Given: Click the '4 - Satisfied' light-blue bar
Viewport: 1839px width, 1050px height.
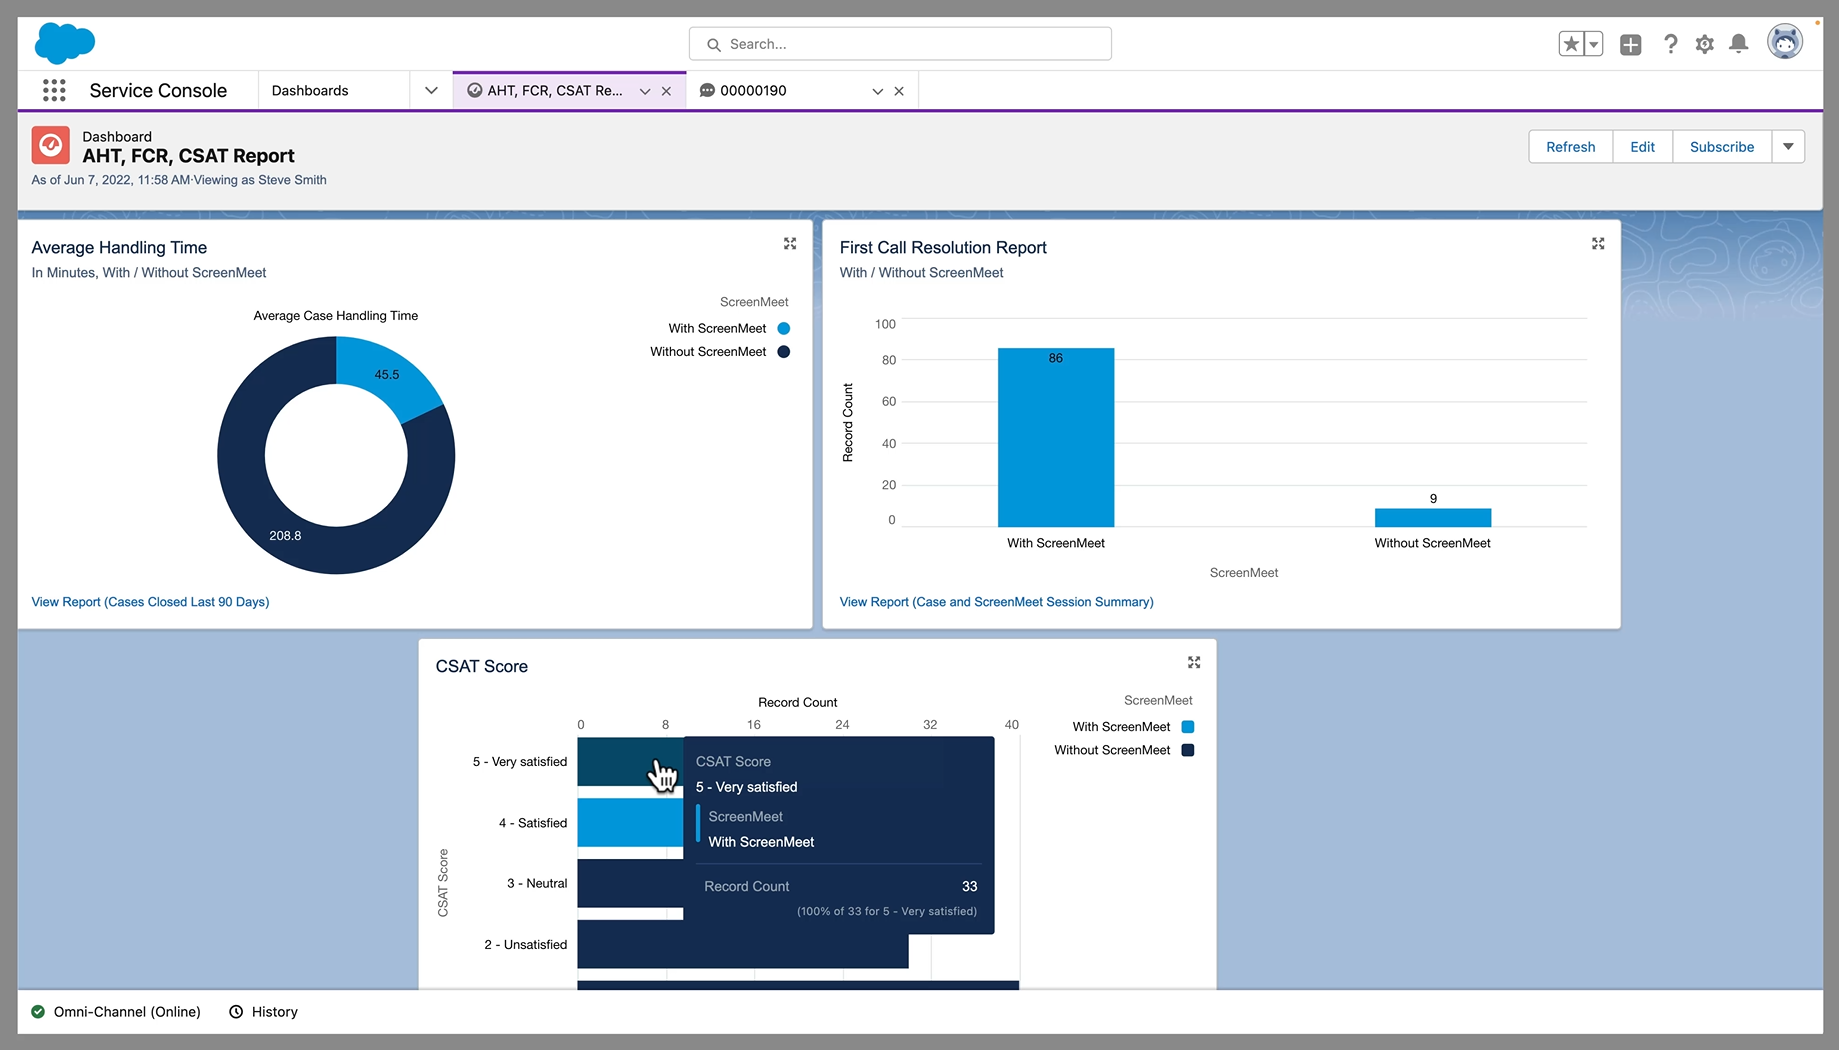Looking at the screenshot, I should click(630, 822).
